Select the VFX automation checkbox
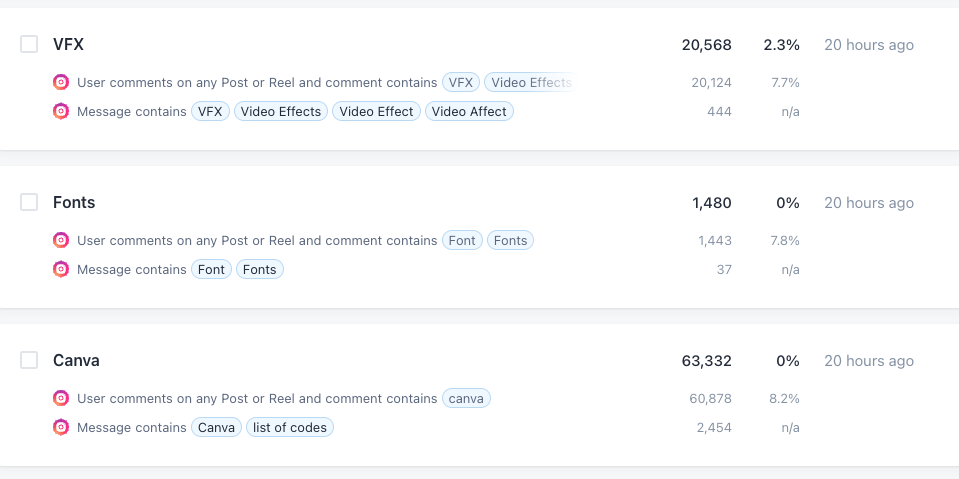959x479 pixels. [29, 44]
